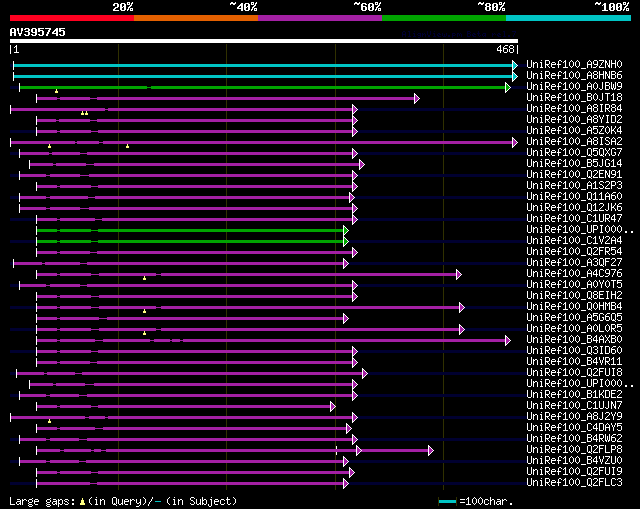Click the cyan ~100% legend segment
This screenshot has height=509, width=640.
pyautogui.click(x=569, y=18)
